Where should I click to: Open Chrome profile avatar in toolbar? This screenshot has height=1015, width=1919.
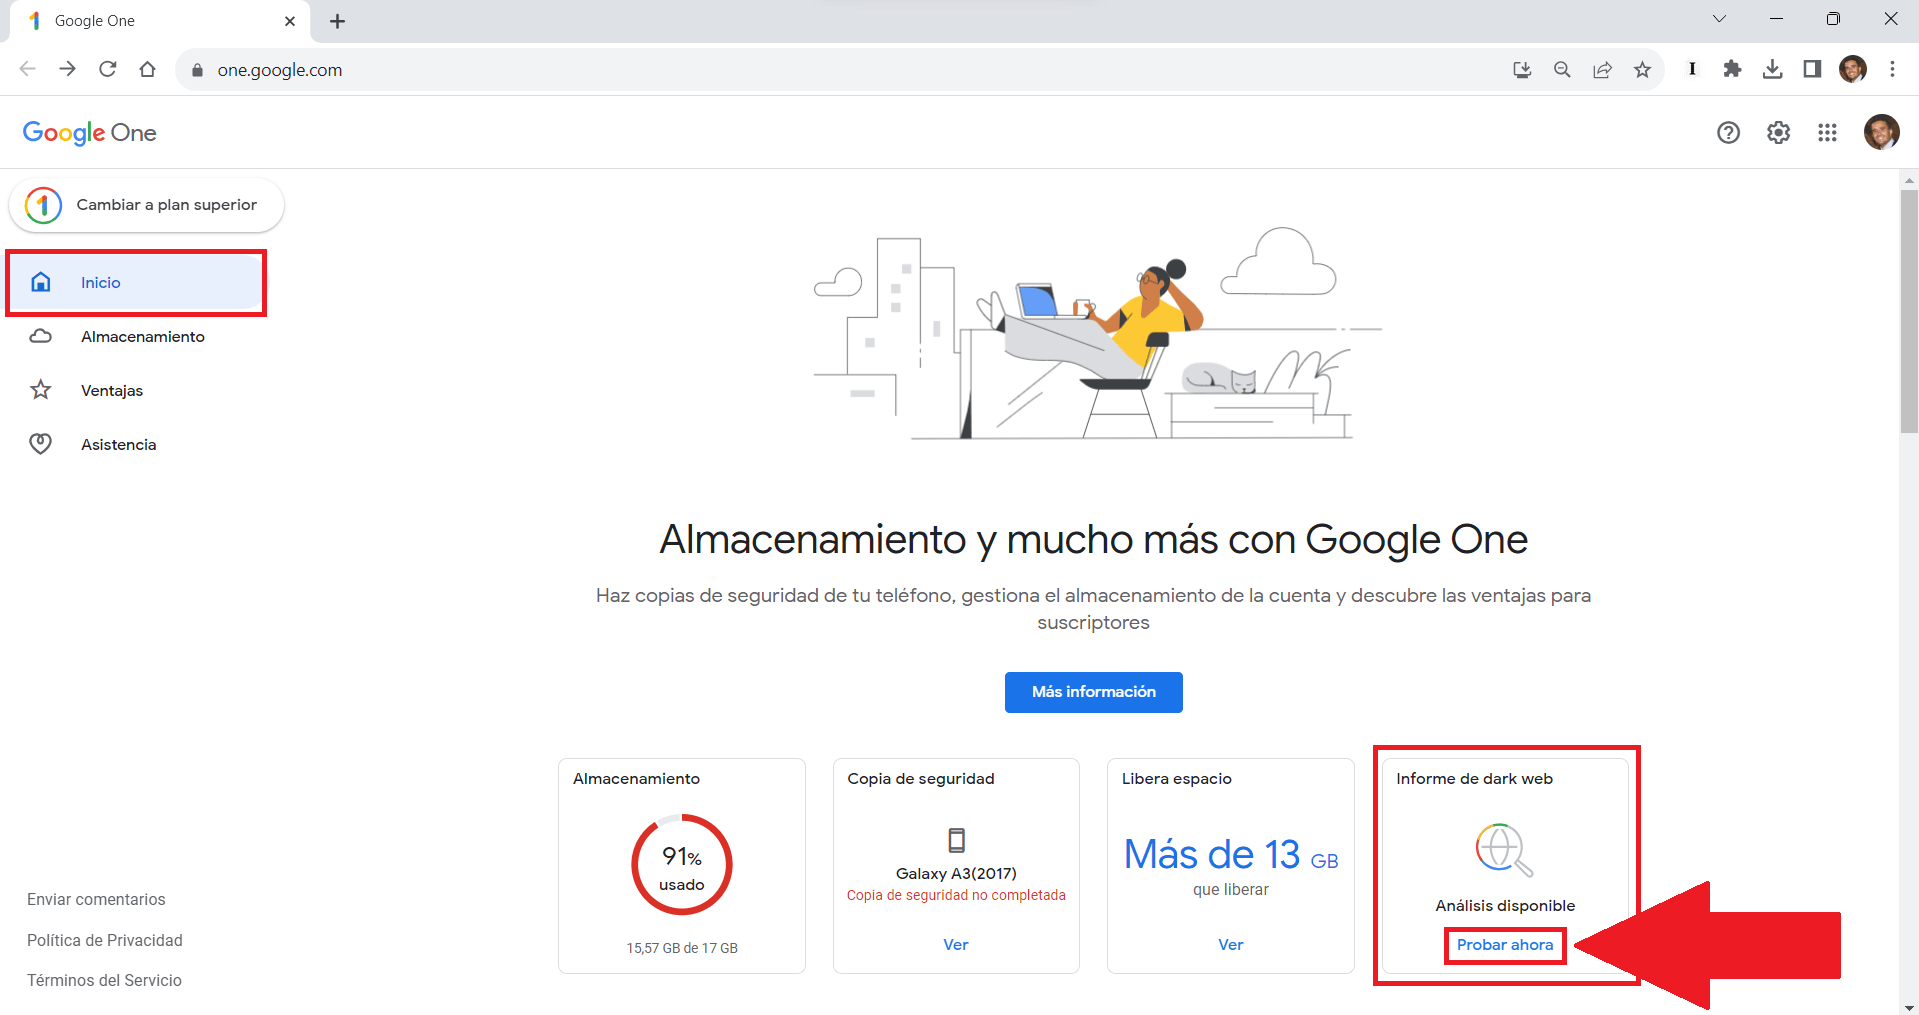click(x=1853, y=69)
